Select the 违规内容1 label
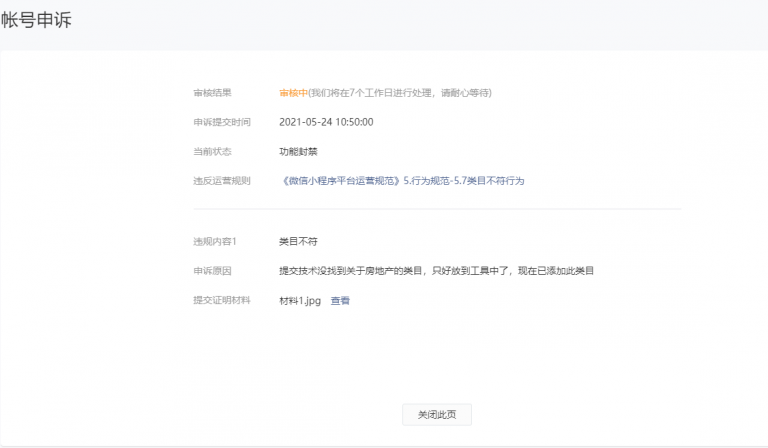The height and width of the screenshot is (448, 768). pos(215,241)
